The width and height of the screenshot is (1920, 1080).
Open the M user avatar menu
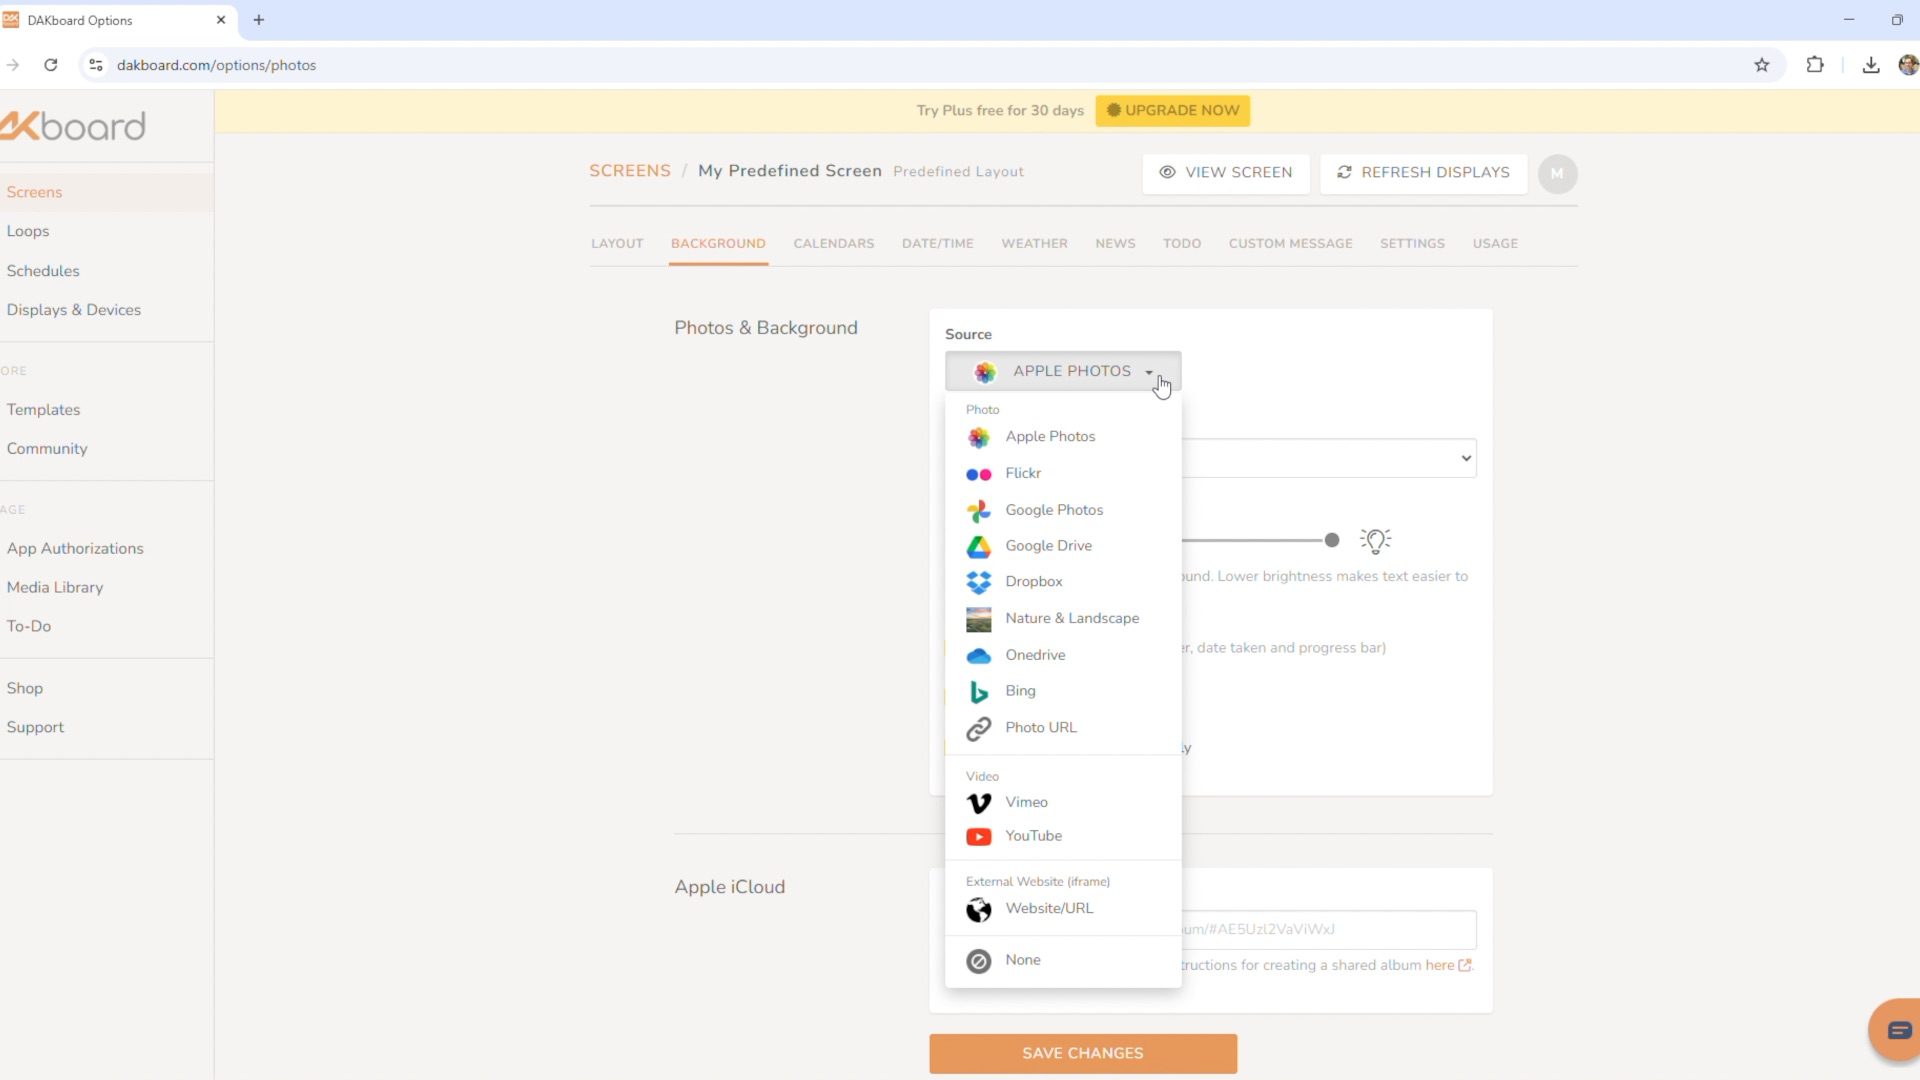point(1556,174)
